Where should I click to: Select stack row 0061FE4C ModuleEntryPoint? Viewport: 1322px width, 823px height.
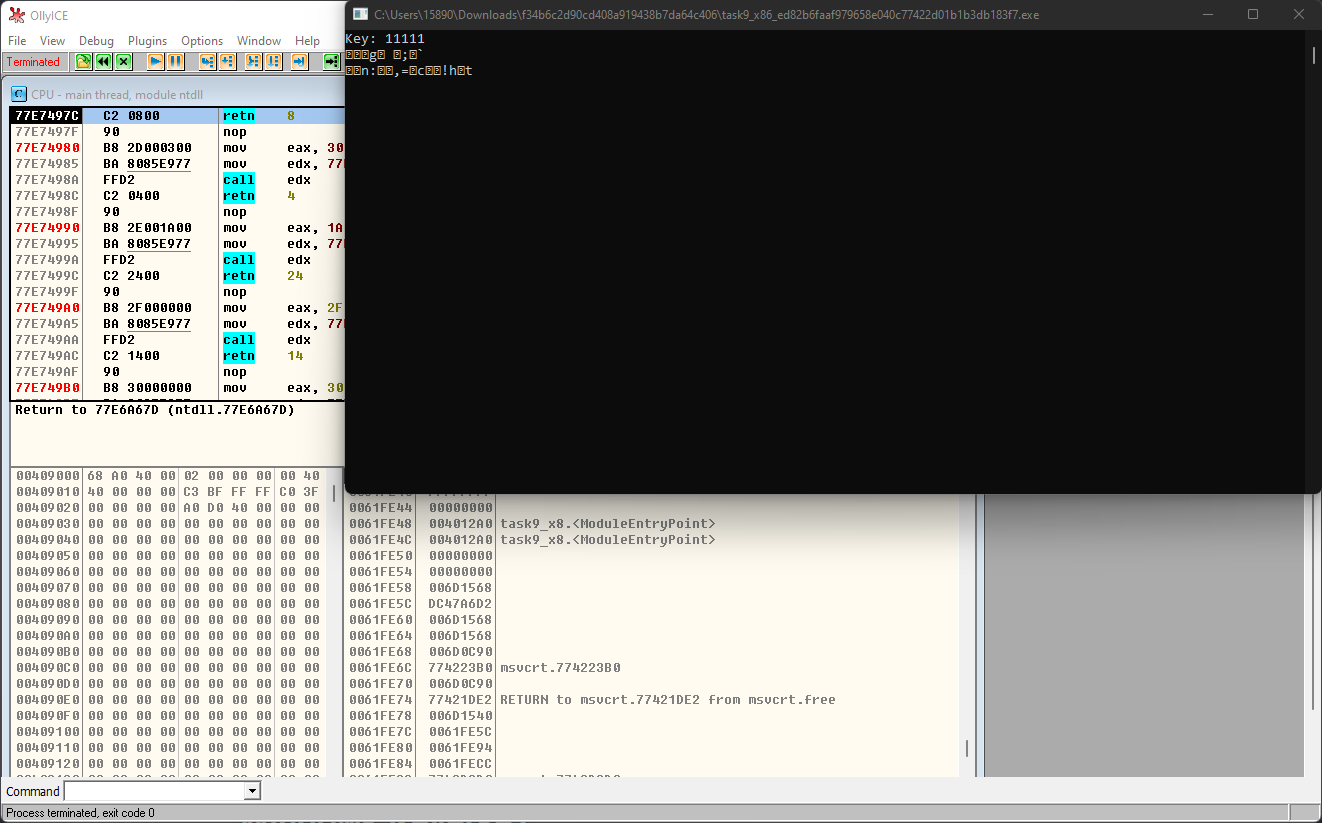[652, 540]
